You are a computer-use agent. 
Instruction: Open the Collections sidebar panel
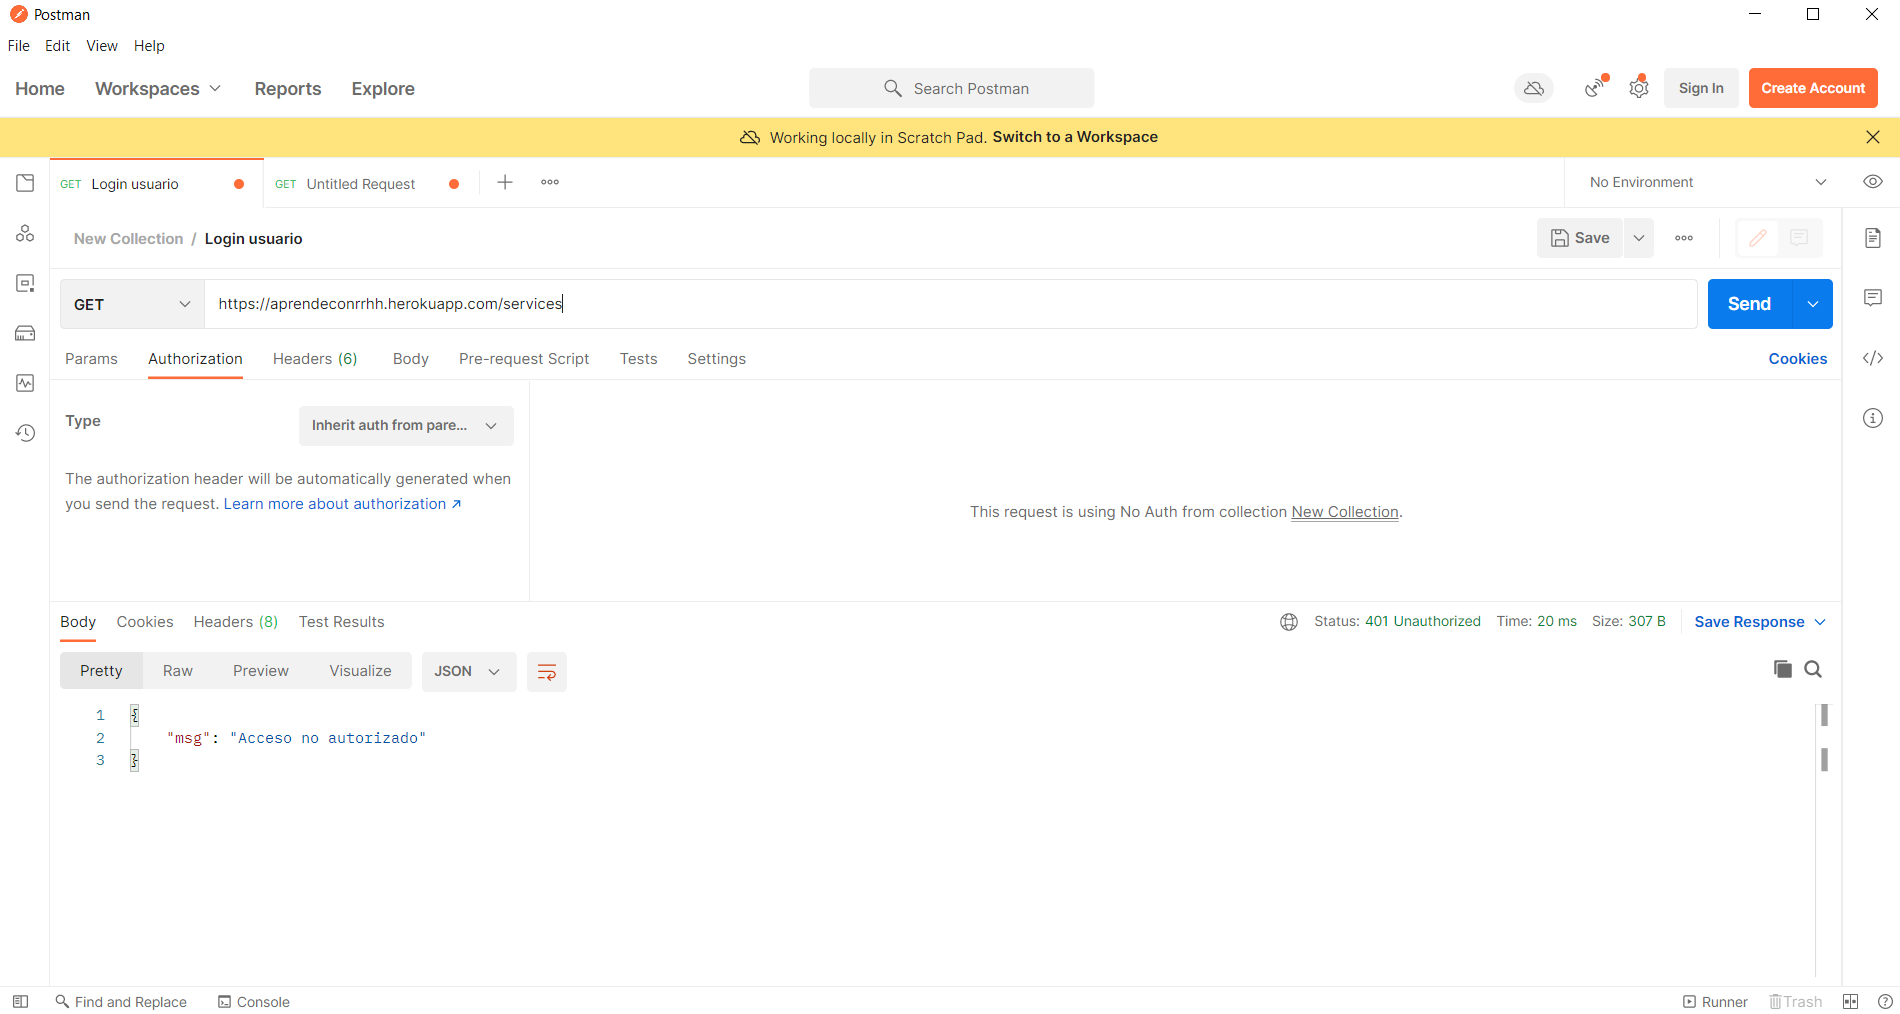[25, 183]
